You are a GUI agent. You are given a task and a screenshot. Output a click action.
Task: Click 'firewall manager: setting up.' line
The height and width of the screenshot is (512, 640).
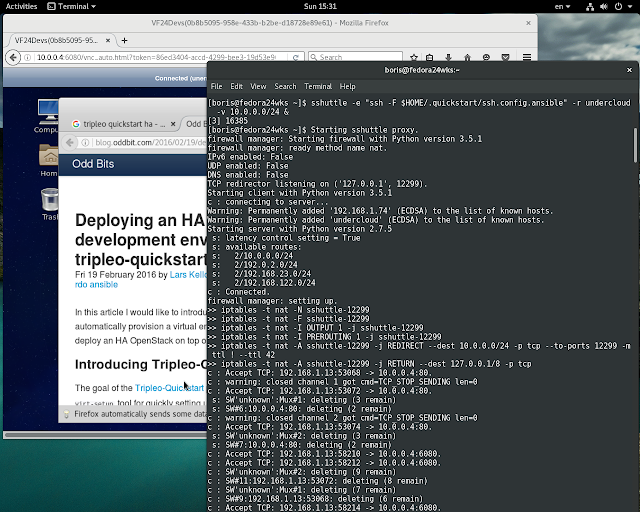pos(272,301)
